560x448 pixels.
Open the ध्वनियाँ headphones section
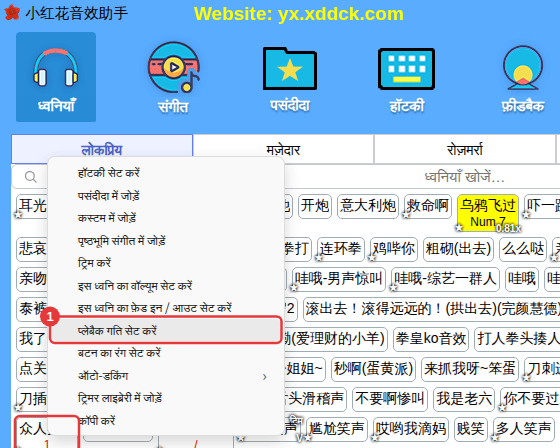(x=56, y=77)
